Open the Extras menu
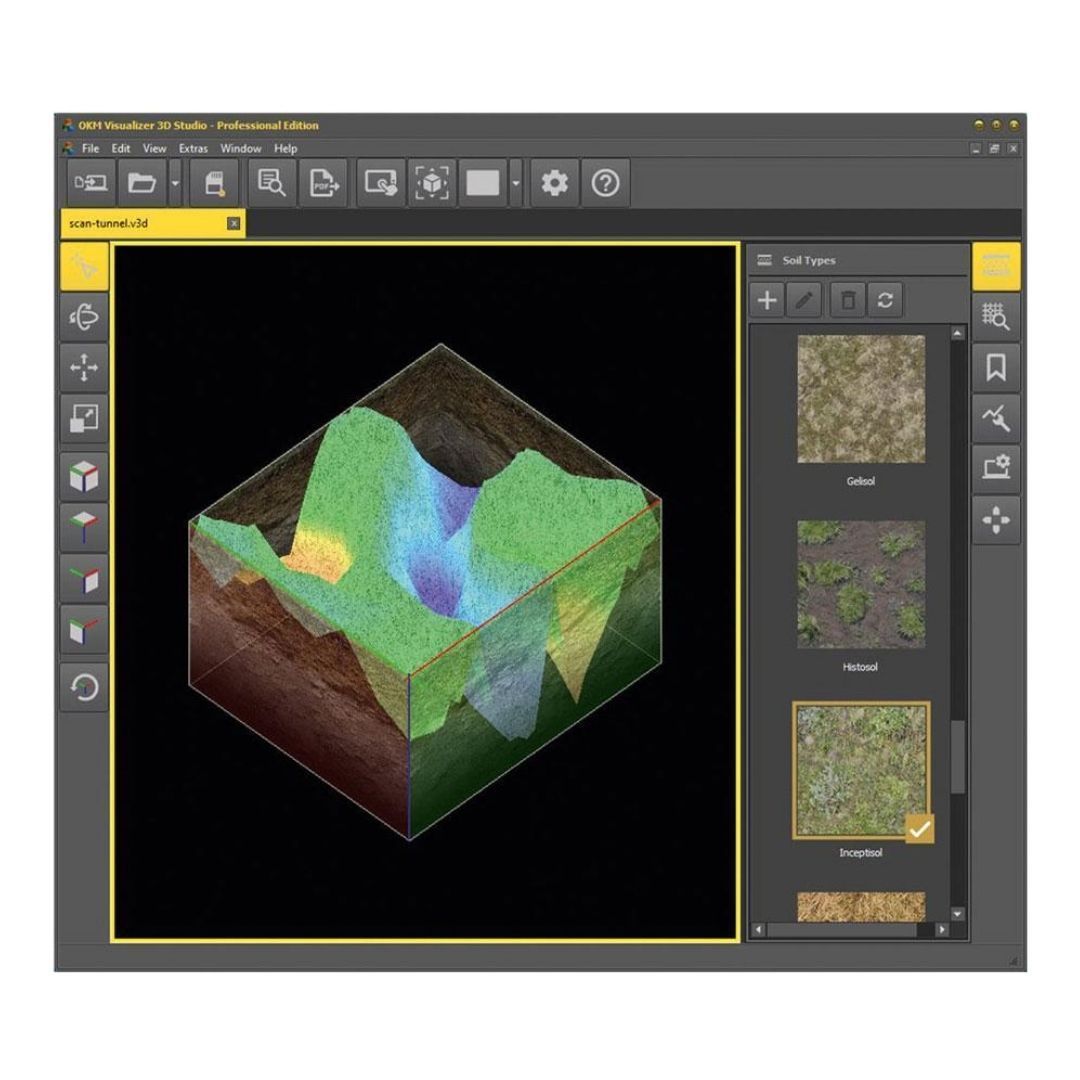Viewport: 1080px width, 1080px height. tap(193, 148)
